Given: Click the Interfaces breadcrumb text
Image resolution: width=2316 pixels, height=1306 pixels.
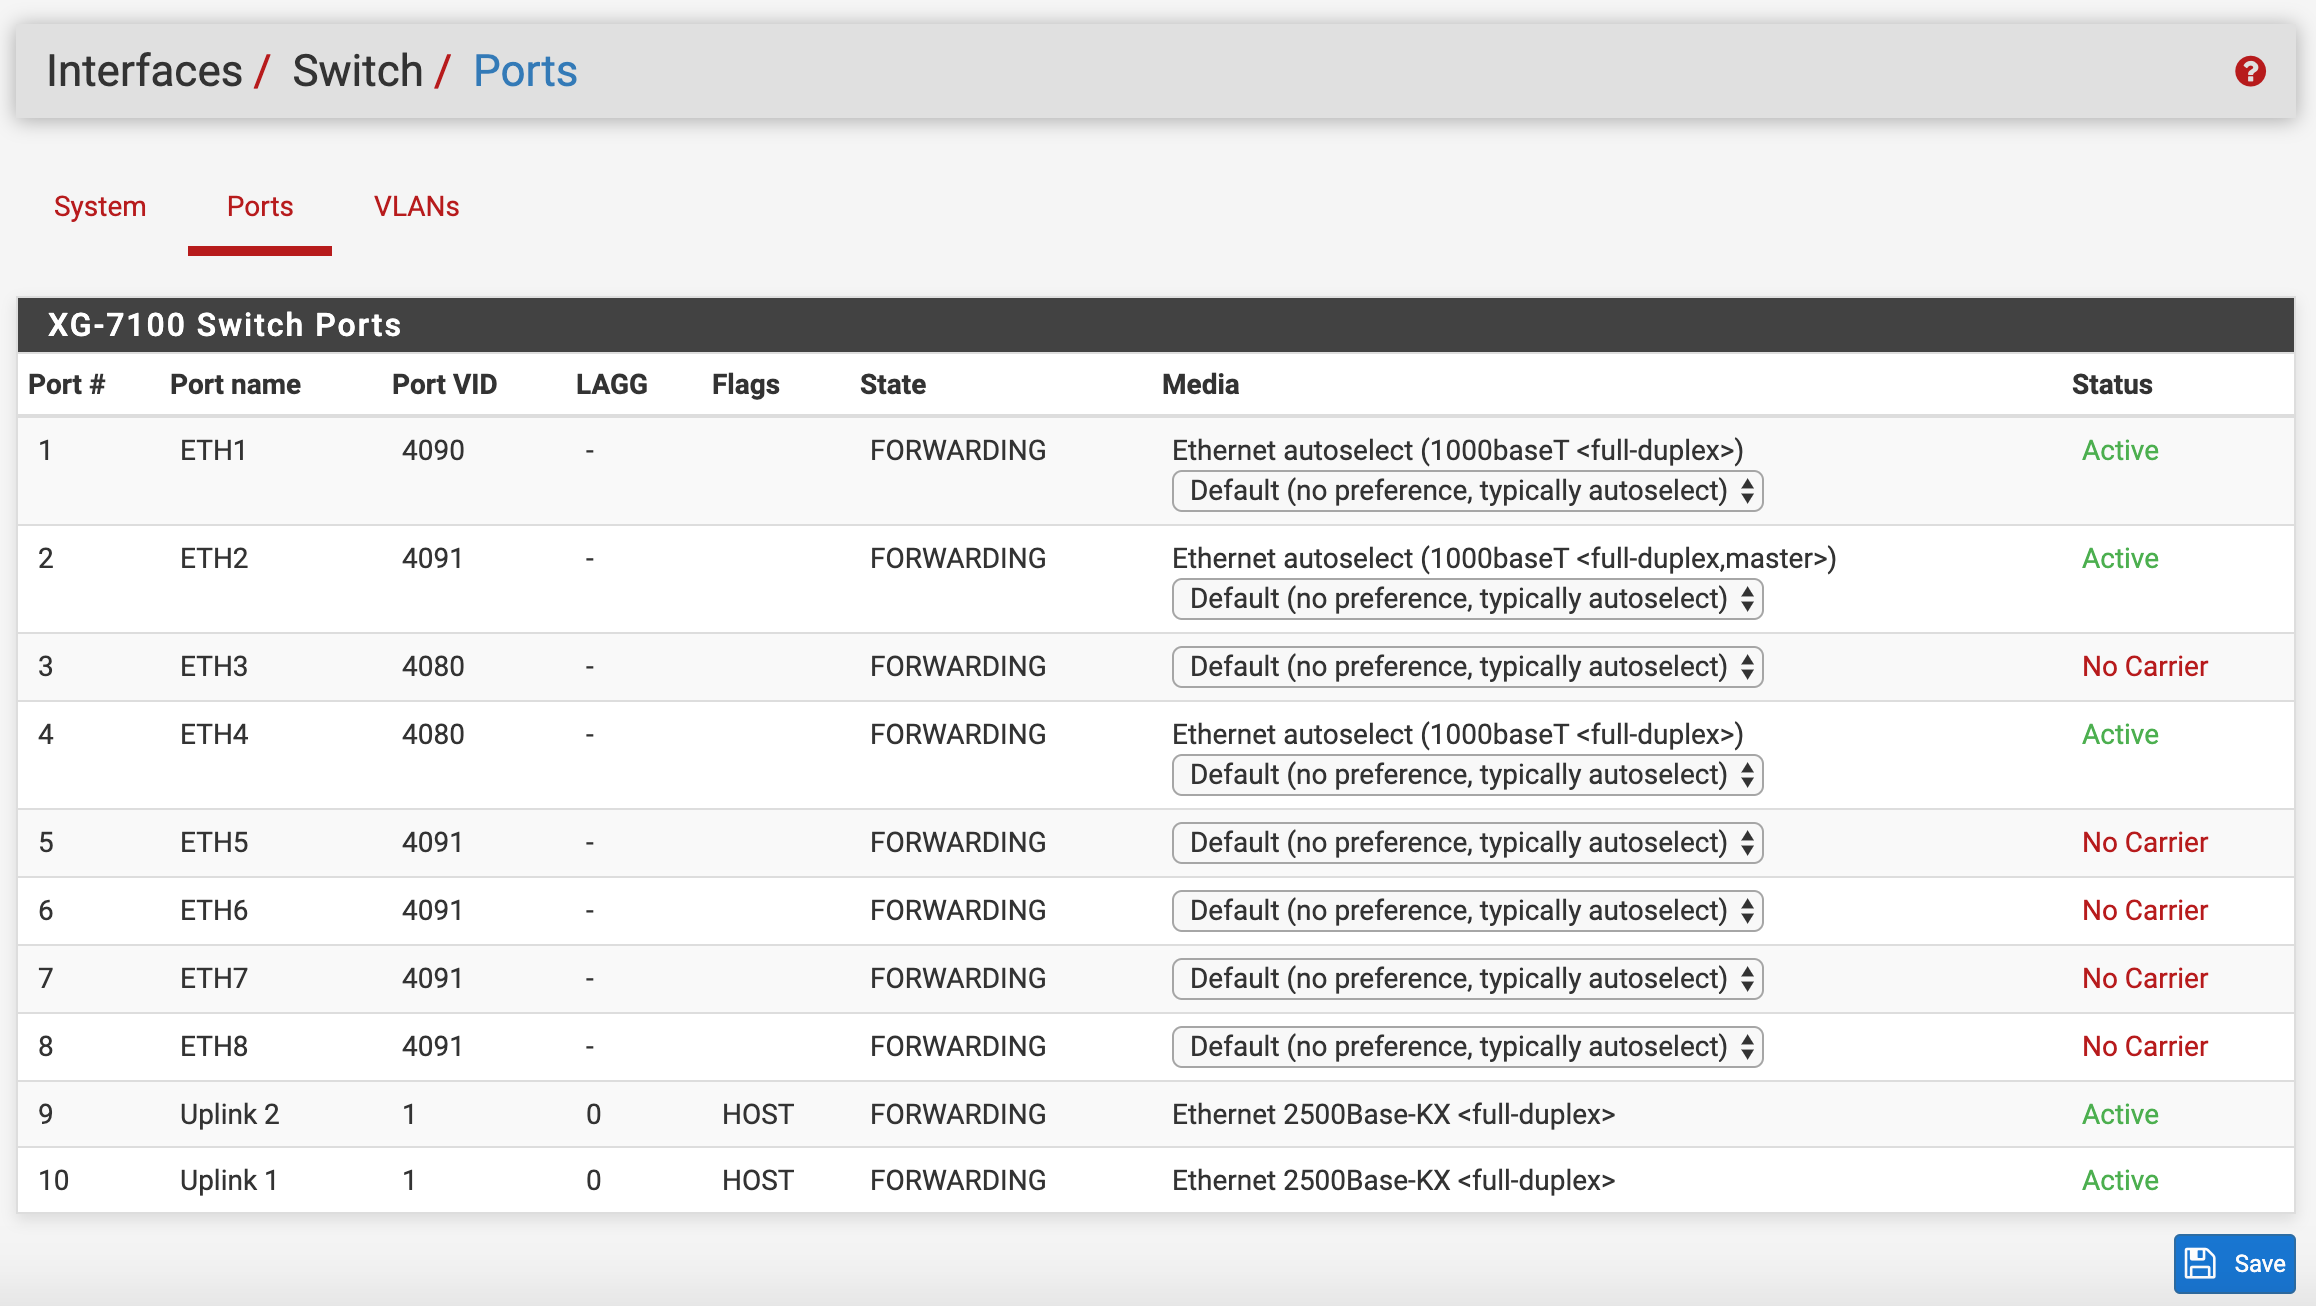Looking at the screenshot, I should (x=144, y=72).
